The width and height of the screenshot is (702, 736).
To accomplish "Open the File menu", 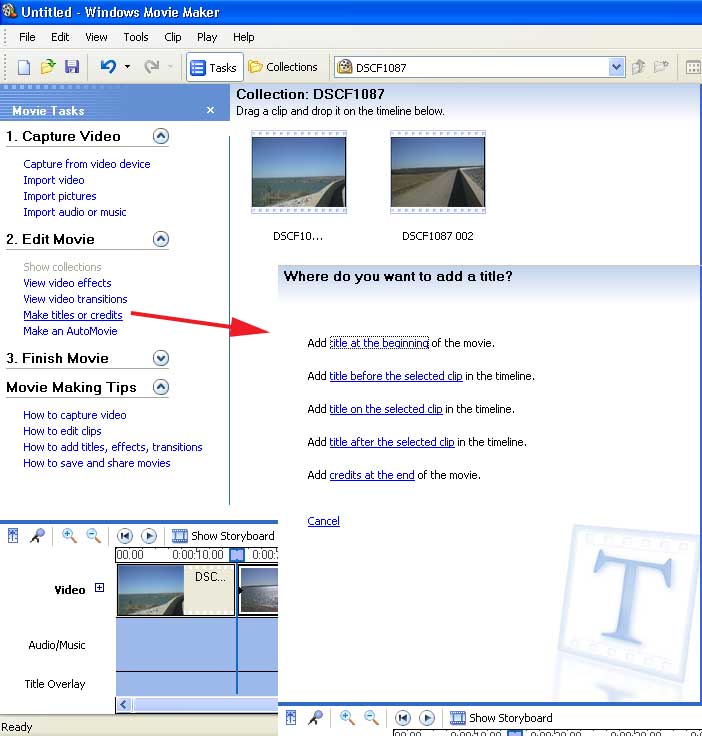I will pos(27,37).
